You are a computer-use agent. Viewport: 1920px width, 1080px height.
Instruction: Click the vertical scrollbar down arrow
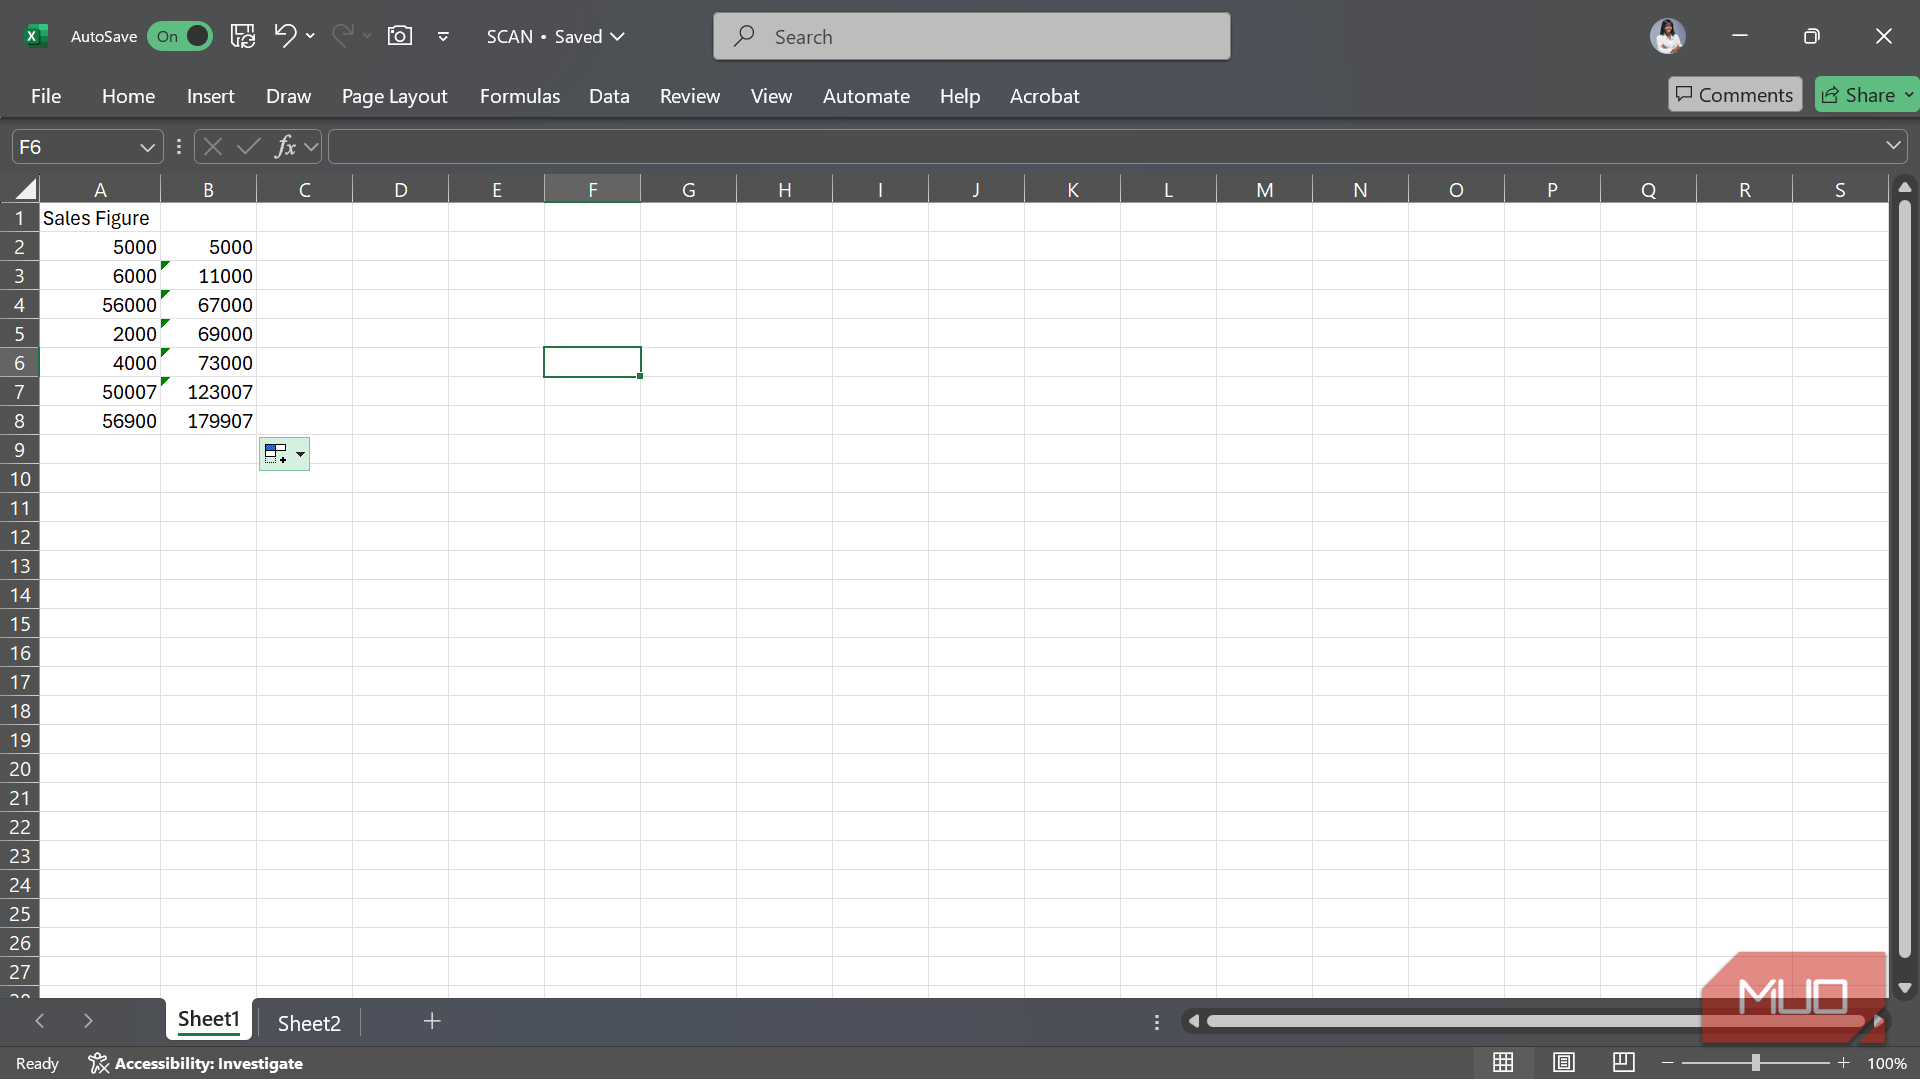coord(1905,988)
